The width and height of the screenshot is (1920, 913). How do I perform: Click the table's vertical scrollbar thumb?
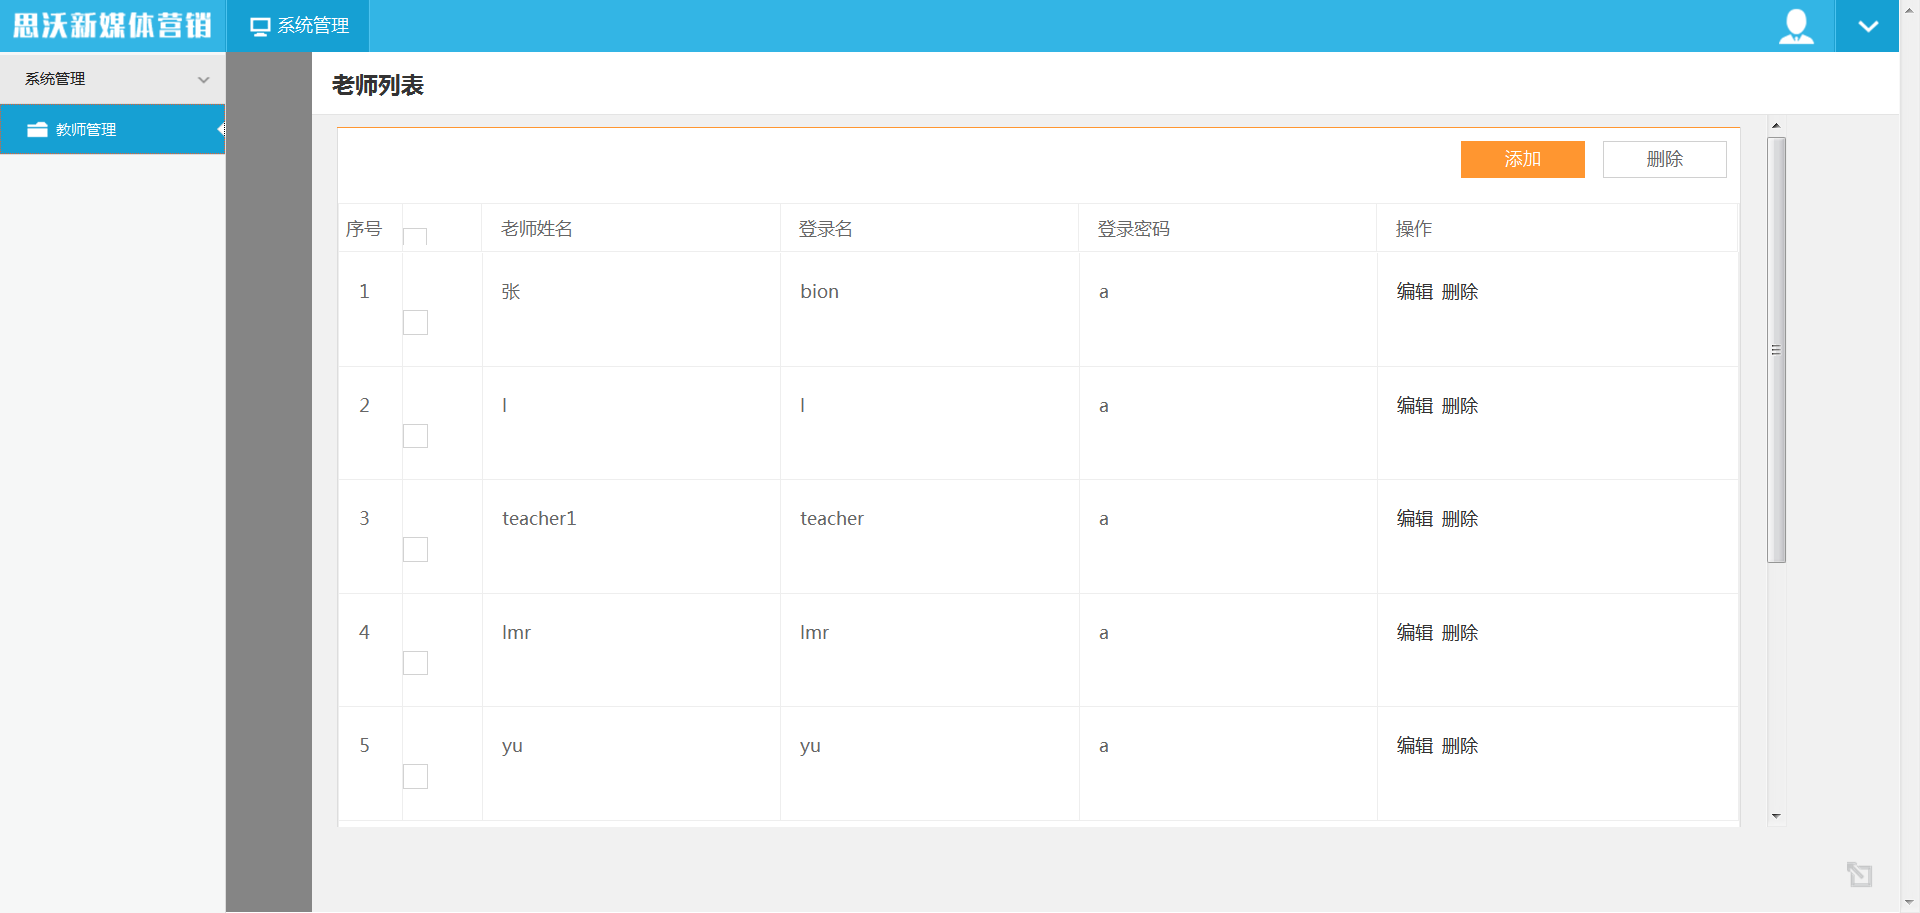click(1776, 350)
